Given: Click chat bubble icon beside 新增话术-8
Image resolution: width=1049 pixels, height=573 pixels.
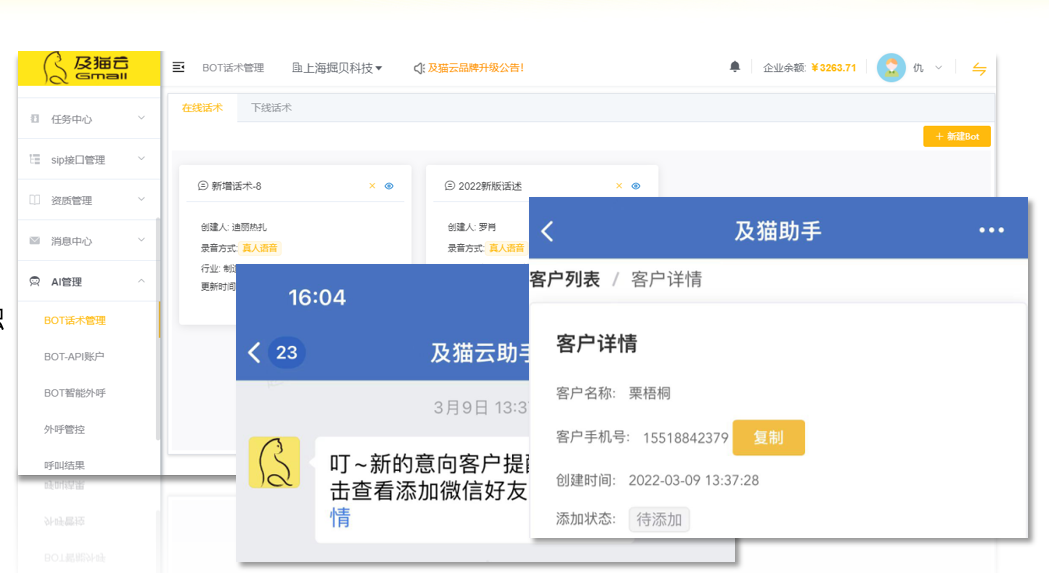Looking at the screenshot, I should point(203,185).
